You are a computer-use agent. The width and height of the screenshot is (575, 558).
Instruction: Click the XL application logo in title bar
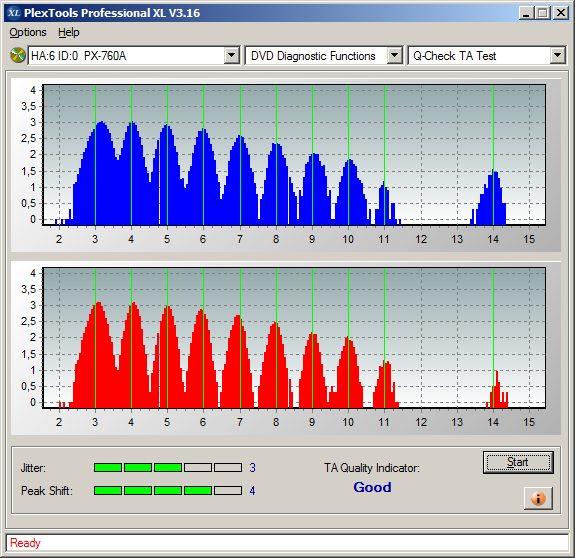pyautogui.click(x=14, y=13)
